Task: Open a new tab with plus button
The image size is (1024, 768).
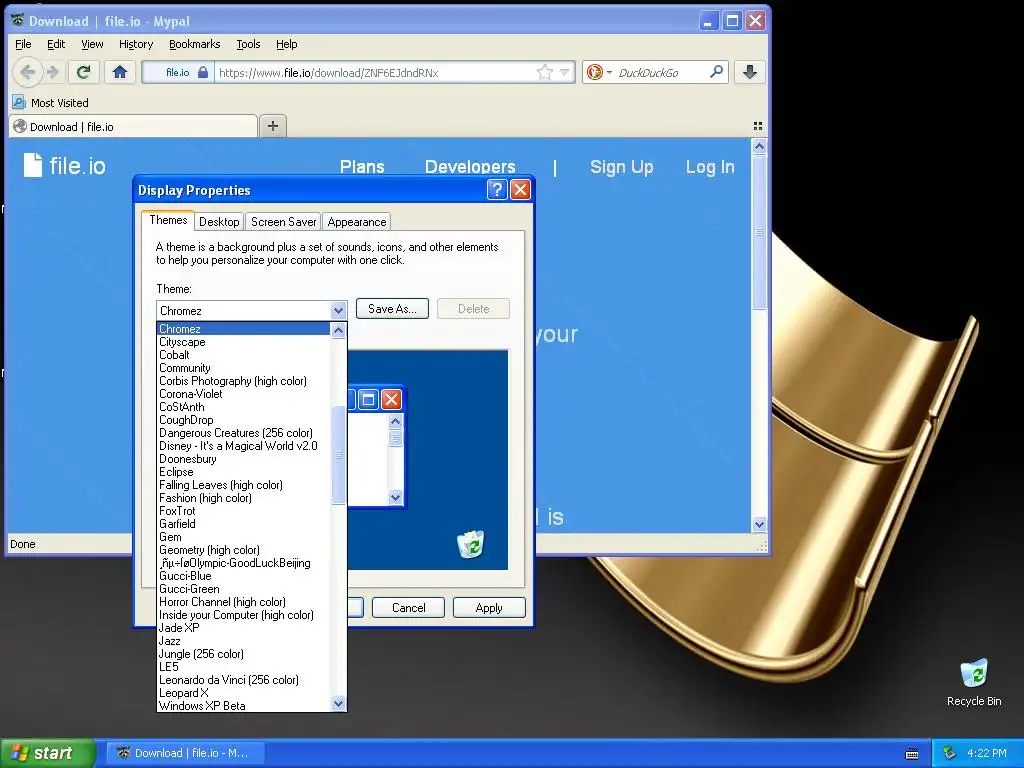Action: click(x=273, y=126)
